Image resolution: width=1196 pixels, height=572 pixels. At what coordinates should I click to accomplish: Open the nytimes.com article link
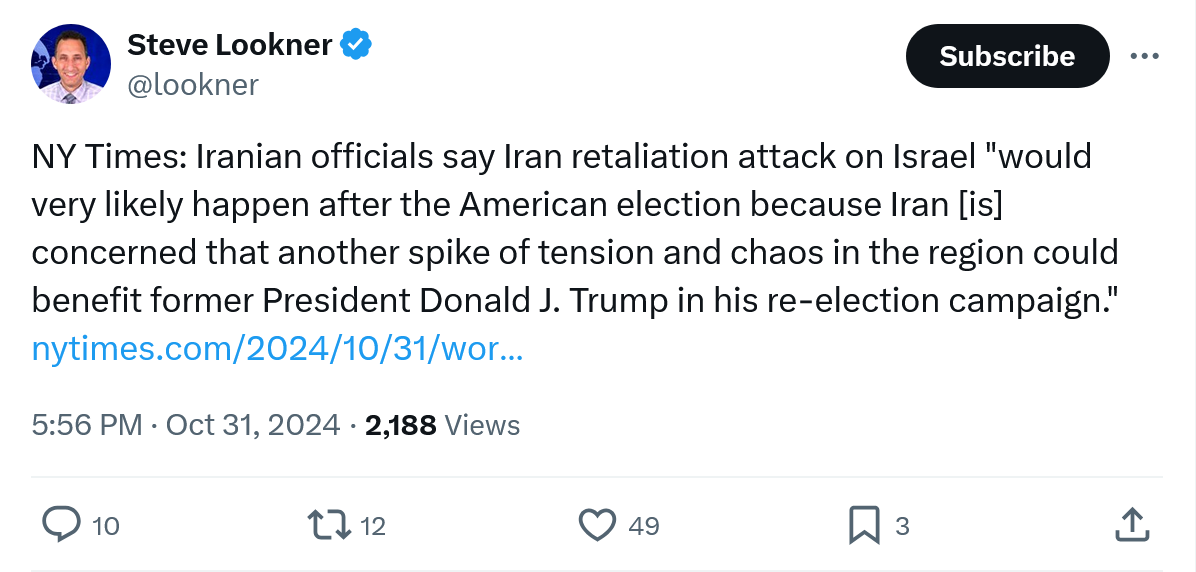(x=277, y=349)
